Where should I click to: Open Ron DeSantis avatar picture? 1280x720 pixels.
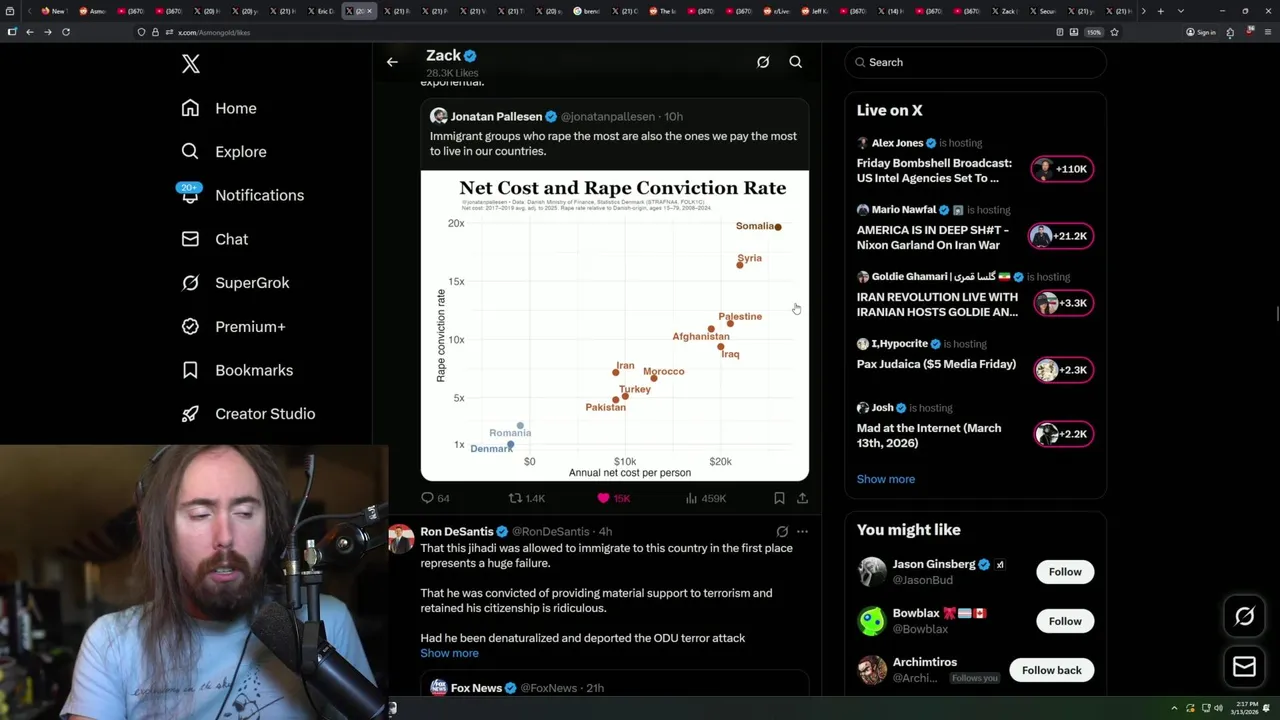pyautogui.click(x=401, y=540)
